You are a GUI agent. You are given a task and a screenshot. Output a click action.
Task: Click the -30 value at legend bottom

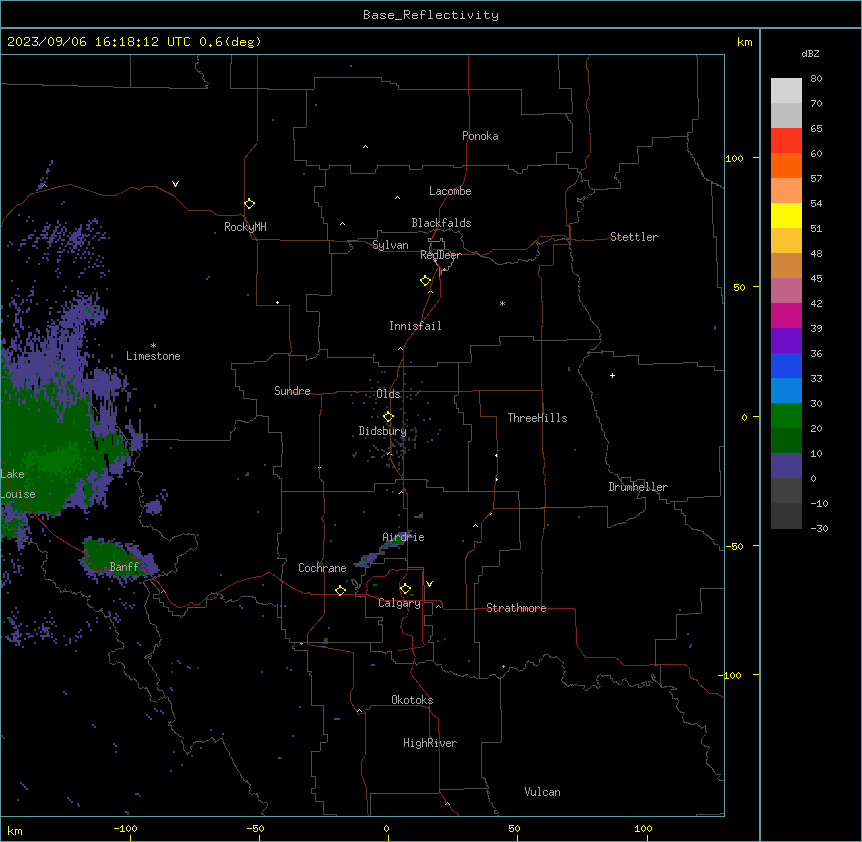point(819,528)
